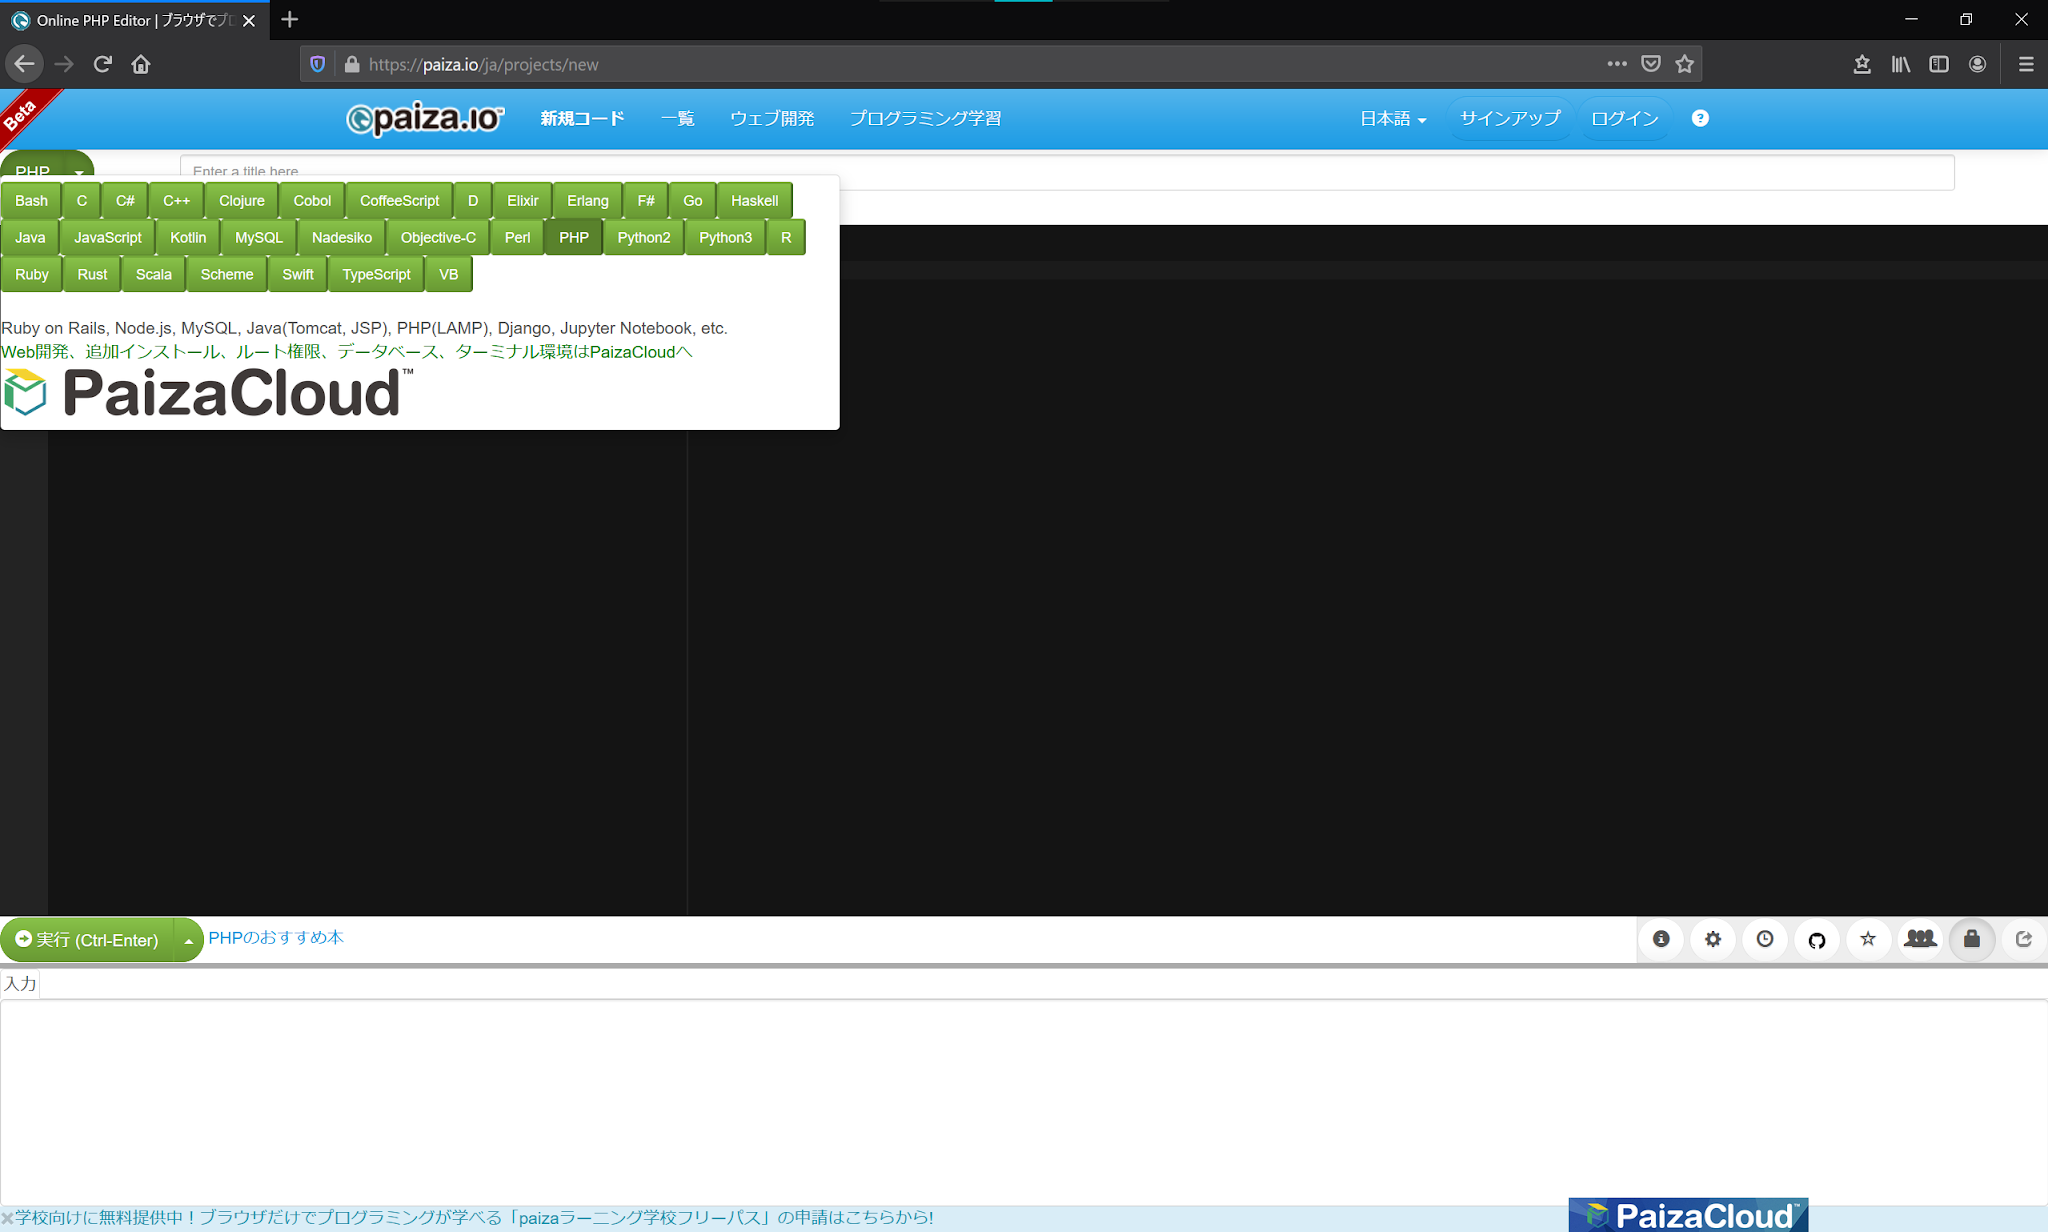Screen dimensions: 2048x1232
Task: View the code history via clock icon
Action: pyautogui.click(x=1765, y=939)
